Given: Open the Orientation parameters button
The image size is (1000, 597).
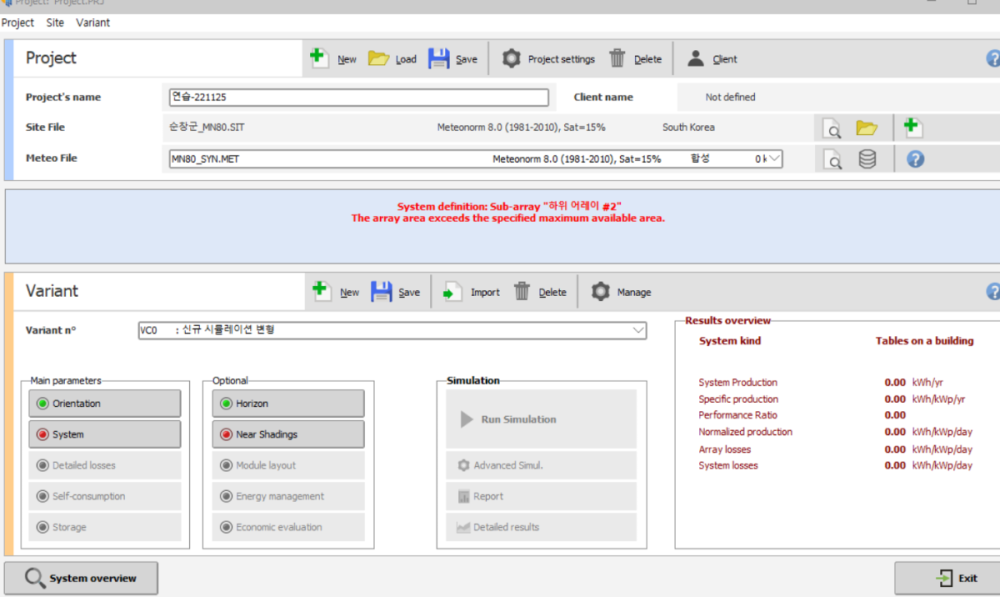Looking at the screenshot, I should [x=105, y=404].
